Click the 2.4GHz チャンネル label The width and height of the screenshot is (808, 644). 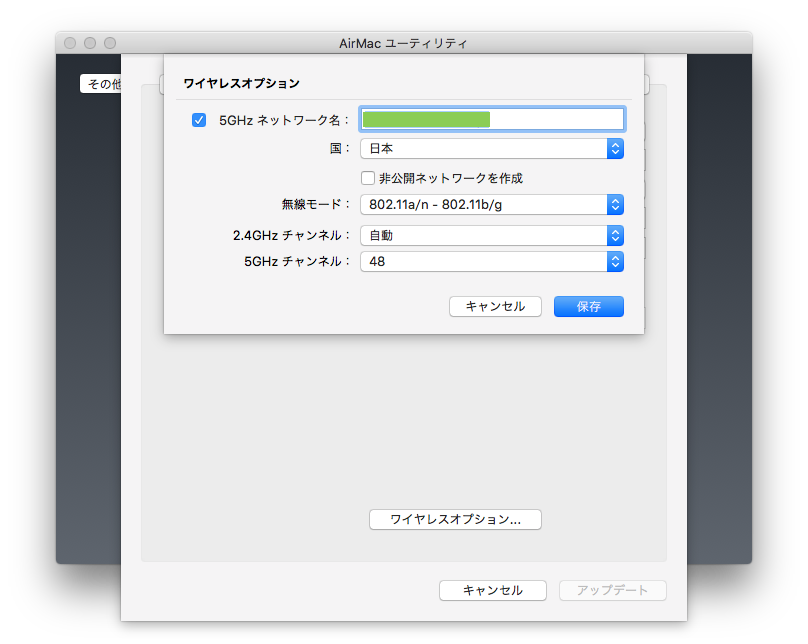click(x=291, y=235)
